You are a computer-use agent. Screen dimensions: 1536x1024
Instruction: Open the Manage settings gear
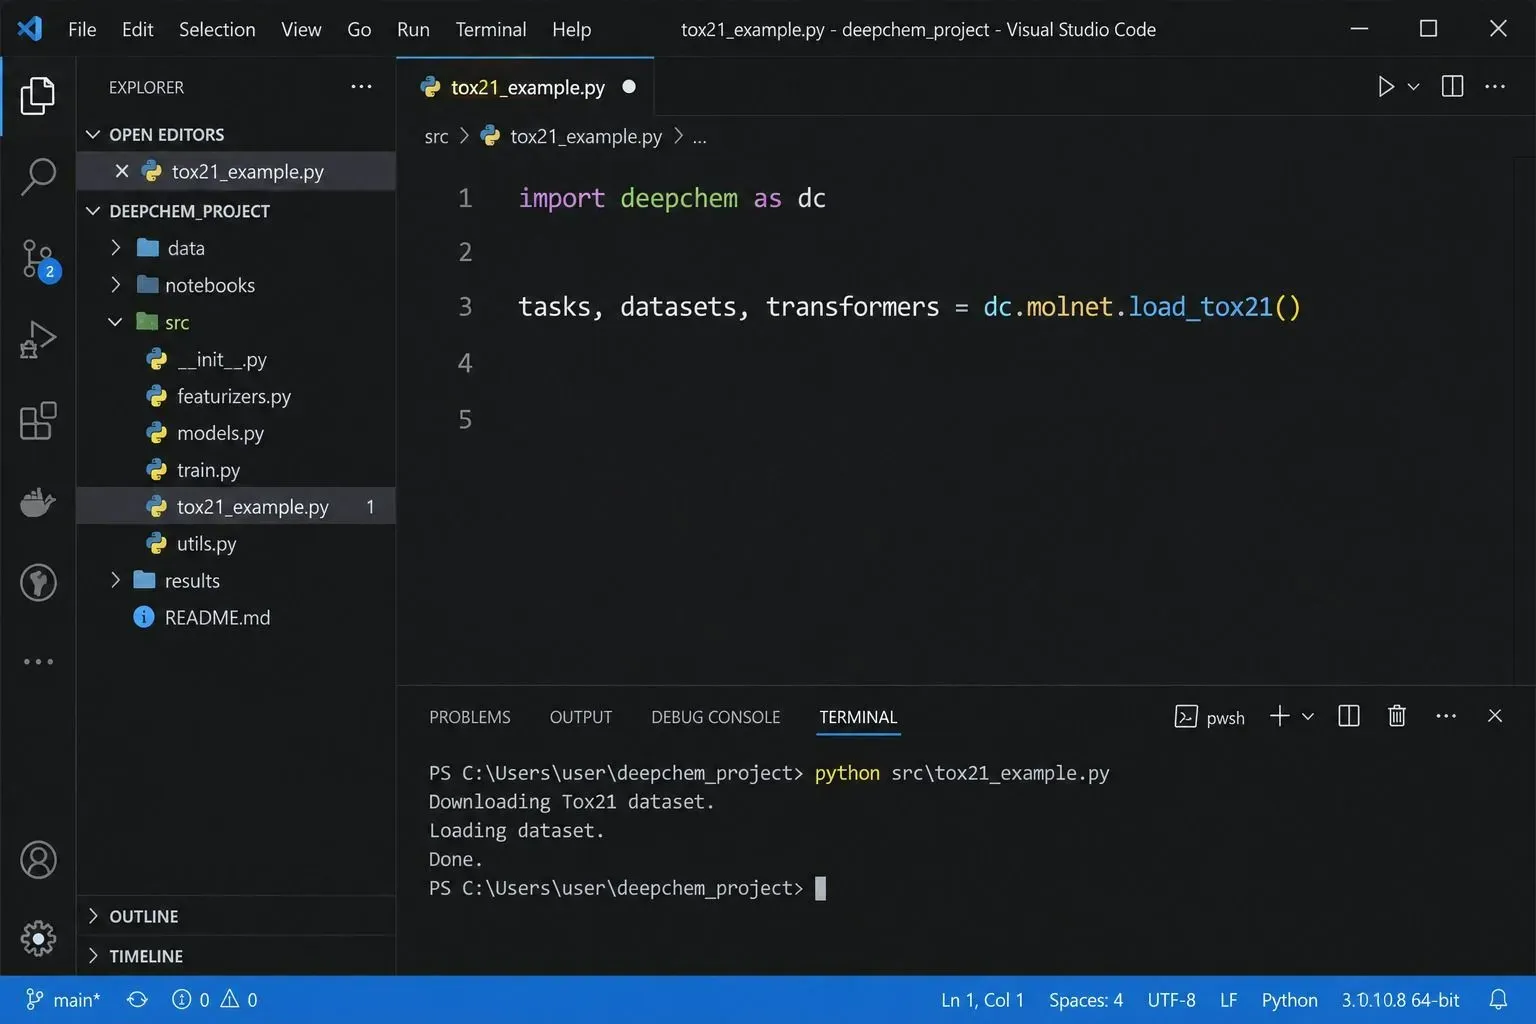38,938
